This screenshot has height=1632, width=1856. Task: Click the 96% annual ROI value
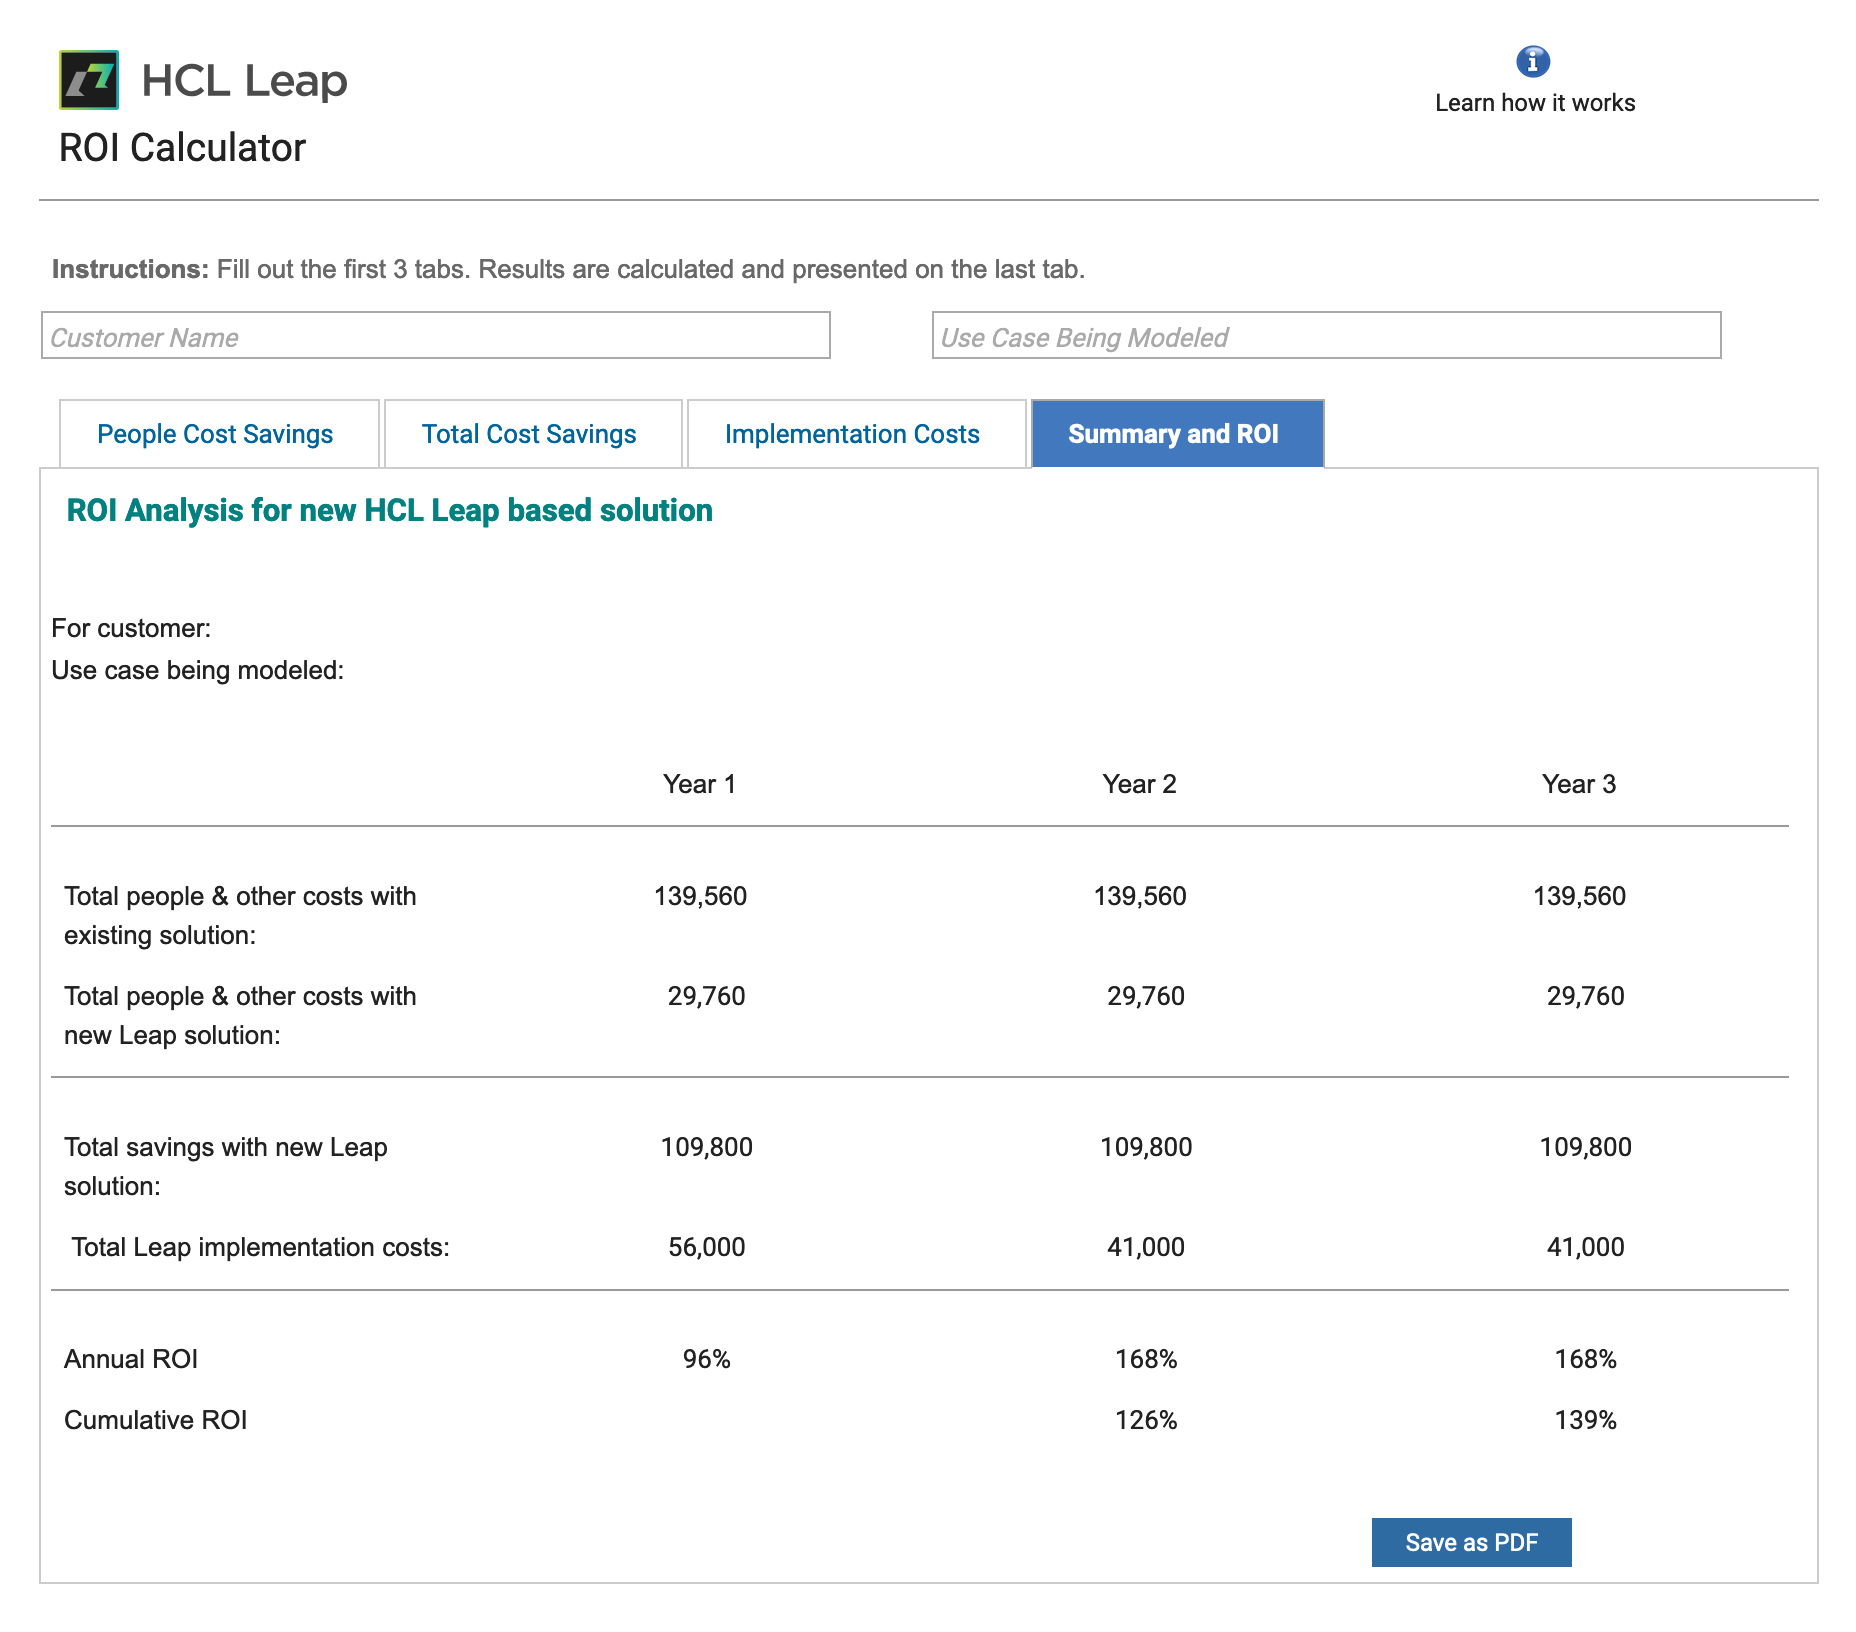coord(706,1359)
